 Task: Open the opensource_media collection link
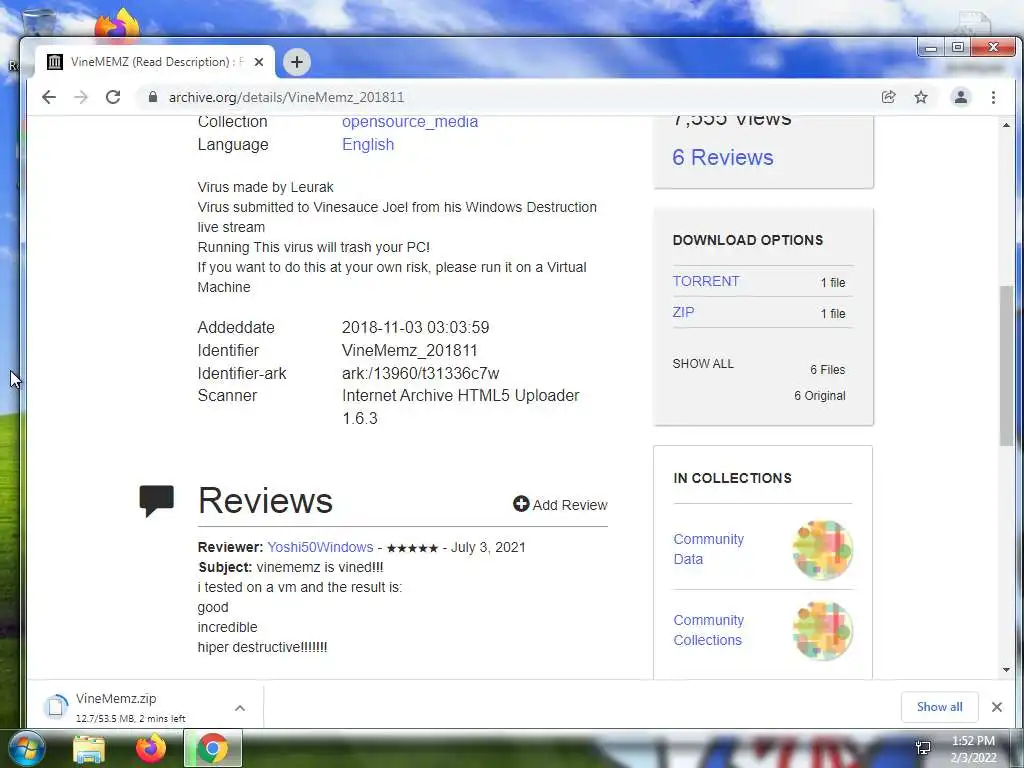[409, 121]
